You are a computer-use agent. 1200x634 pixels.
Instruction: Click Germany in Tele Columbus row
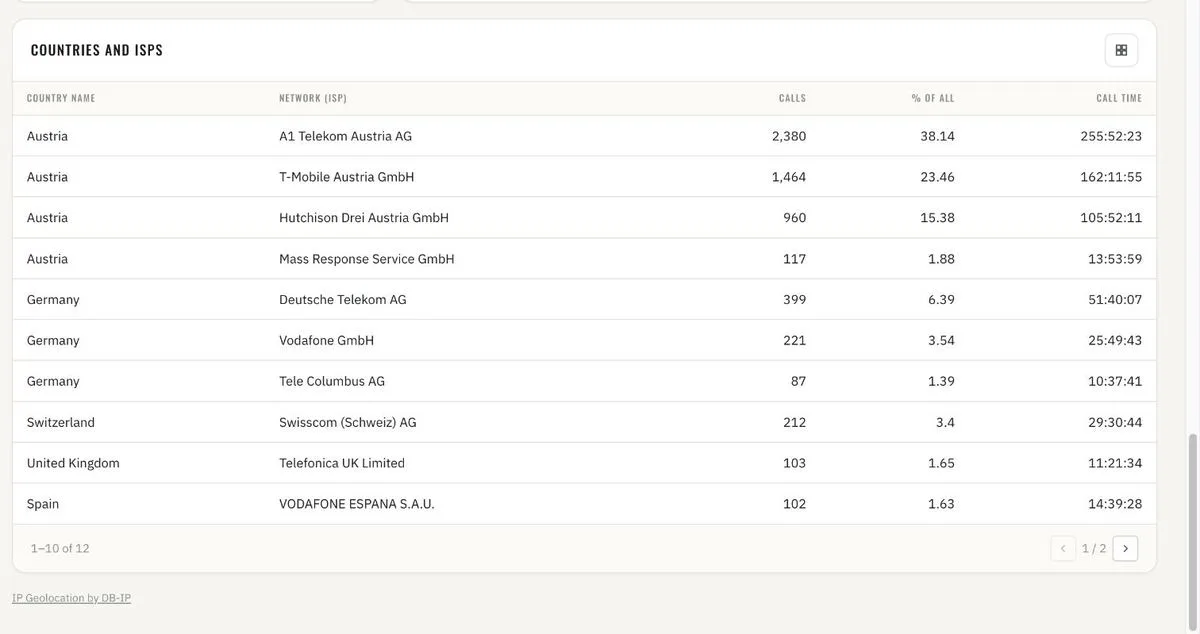pos(53,382)
